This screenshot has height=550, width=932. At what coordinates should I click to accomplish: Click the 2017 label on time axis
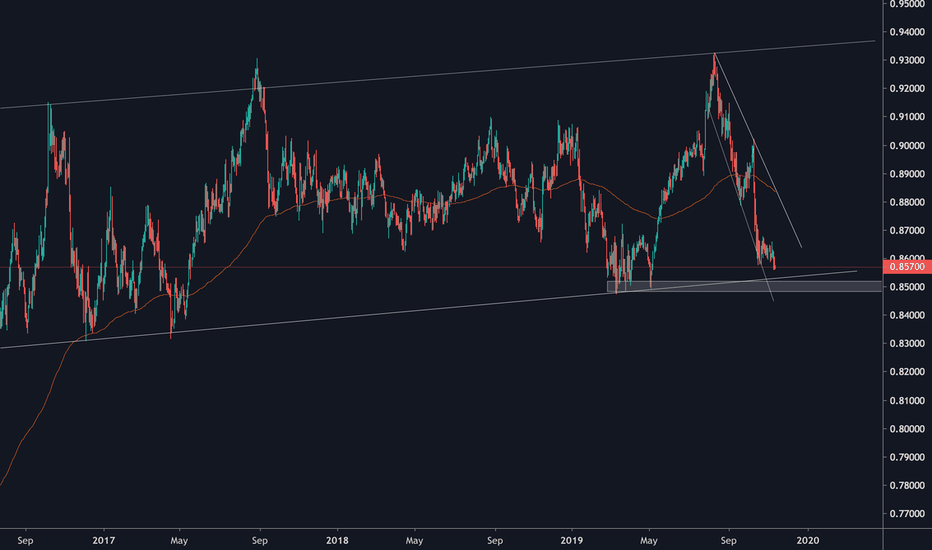point(103,540)
